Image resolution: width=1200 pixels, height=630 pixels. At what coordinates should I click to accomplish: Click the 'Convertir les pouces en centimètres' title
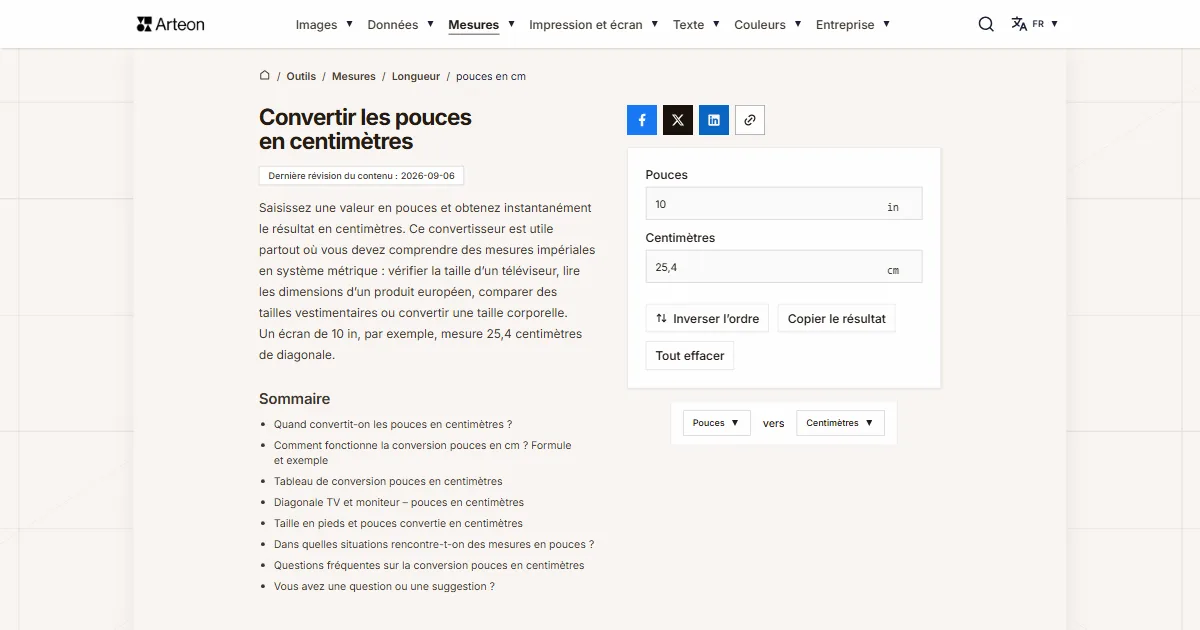[365, 129]
